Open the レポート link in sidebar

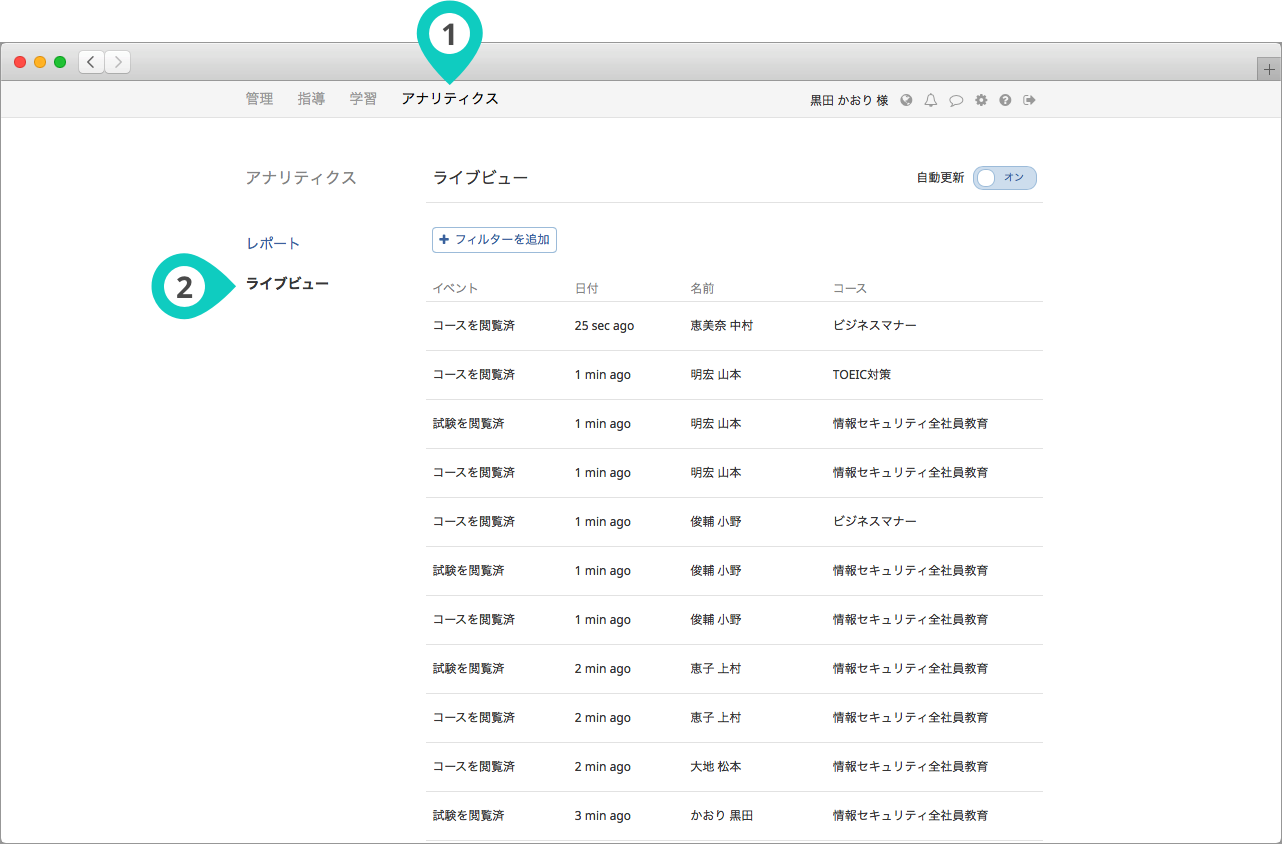pos(273,244)
